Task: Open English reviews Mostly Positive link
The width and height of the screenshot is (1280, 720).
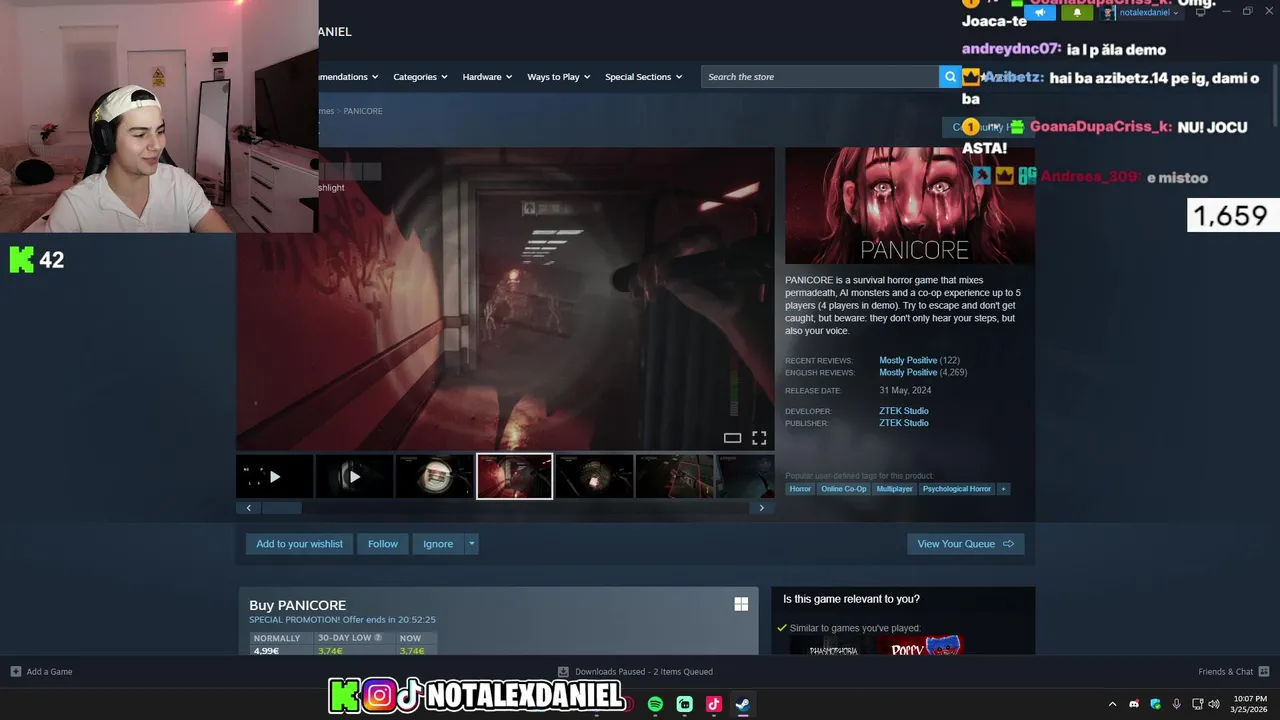Action: (x=908, y=372)
